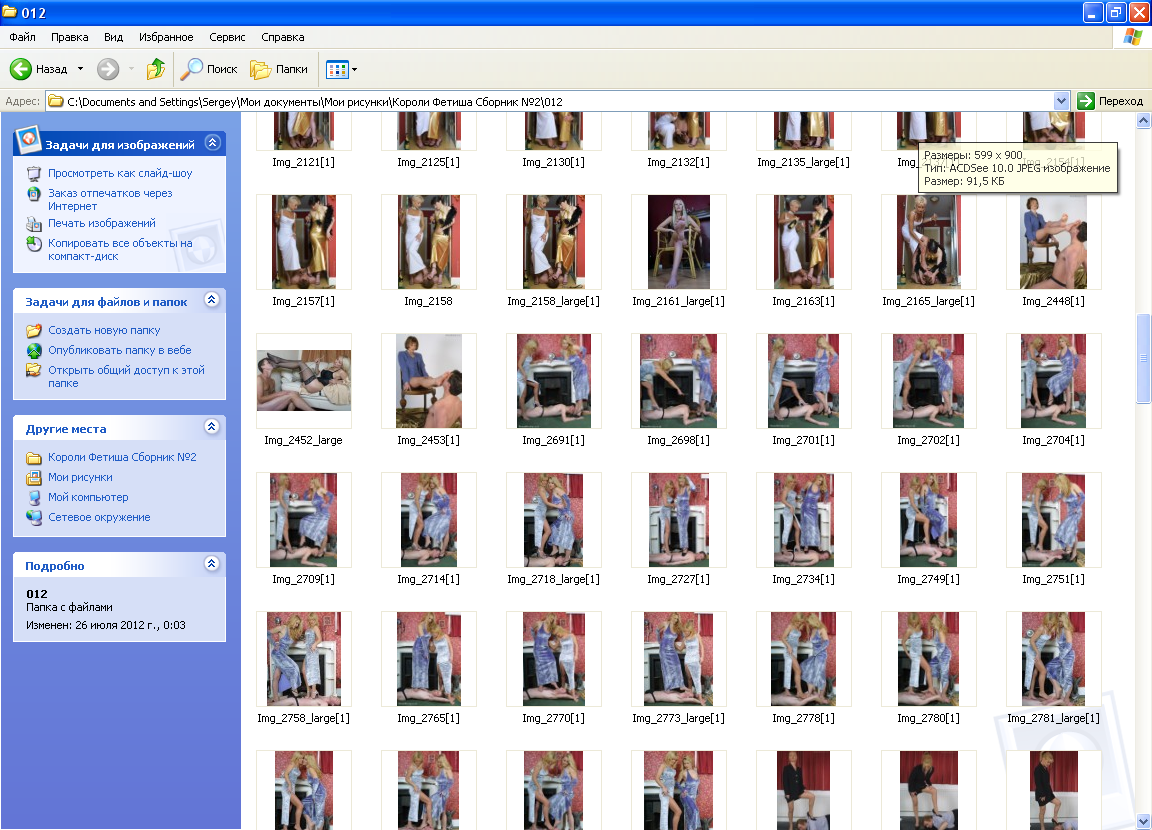Select the Img_2691[1] thumbnail

(x=553, y=380)
